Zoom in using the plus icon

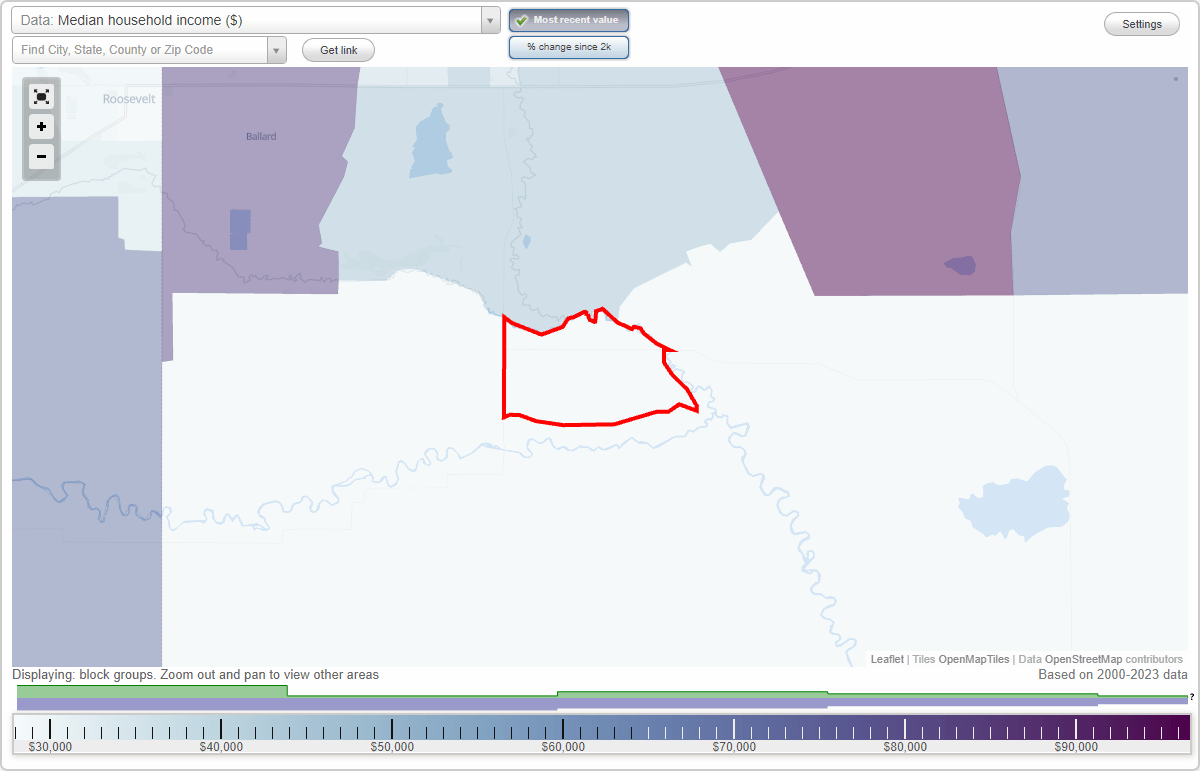click(41, 127)
